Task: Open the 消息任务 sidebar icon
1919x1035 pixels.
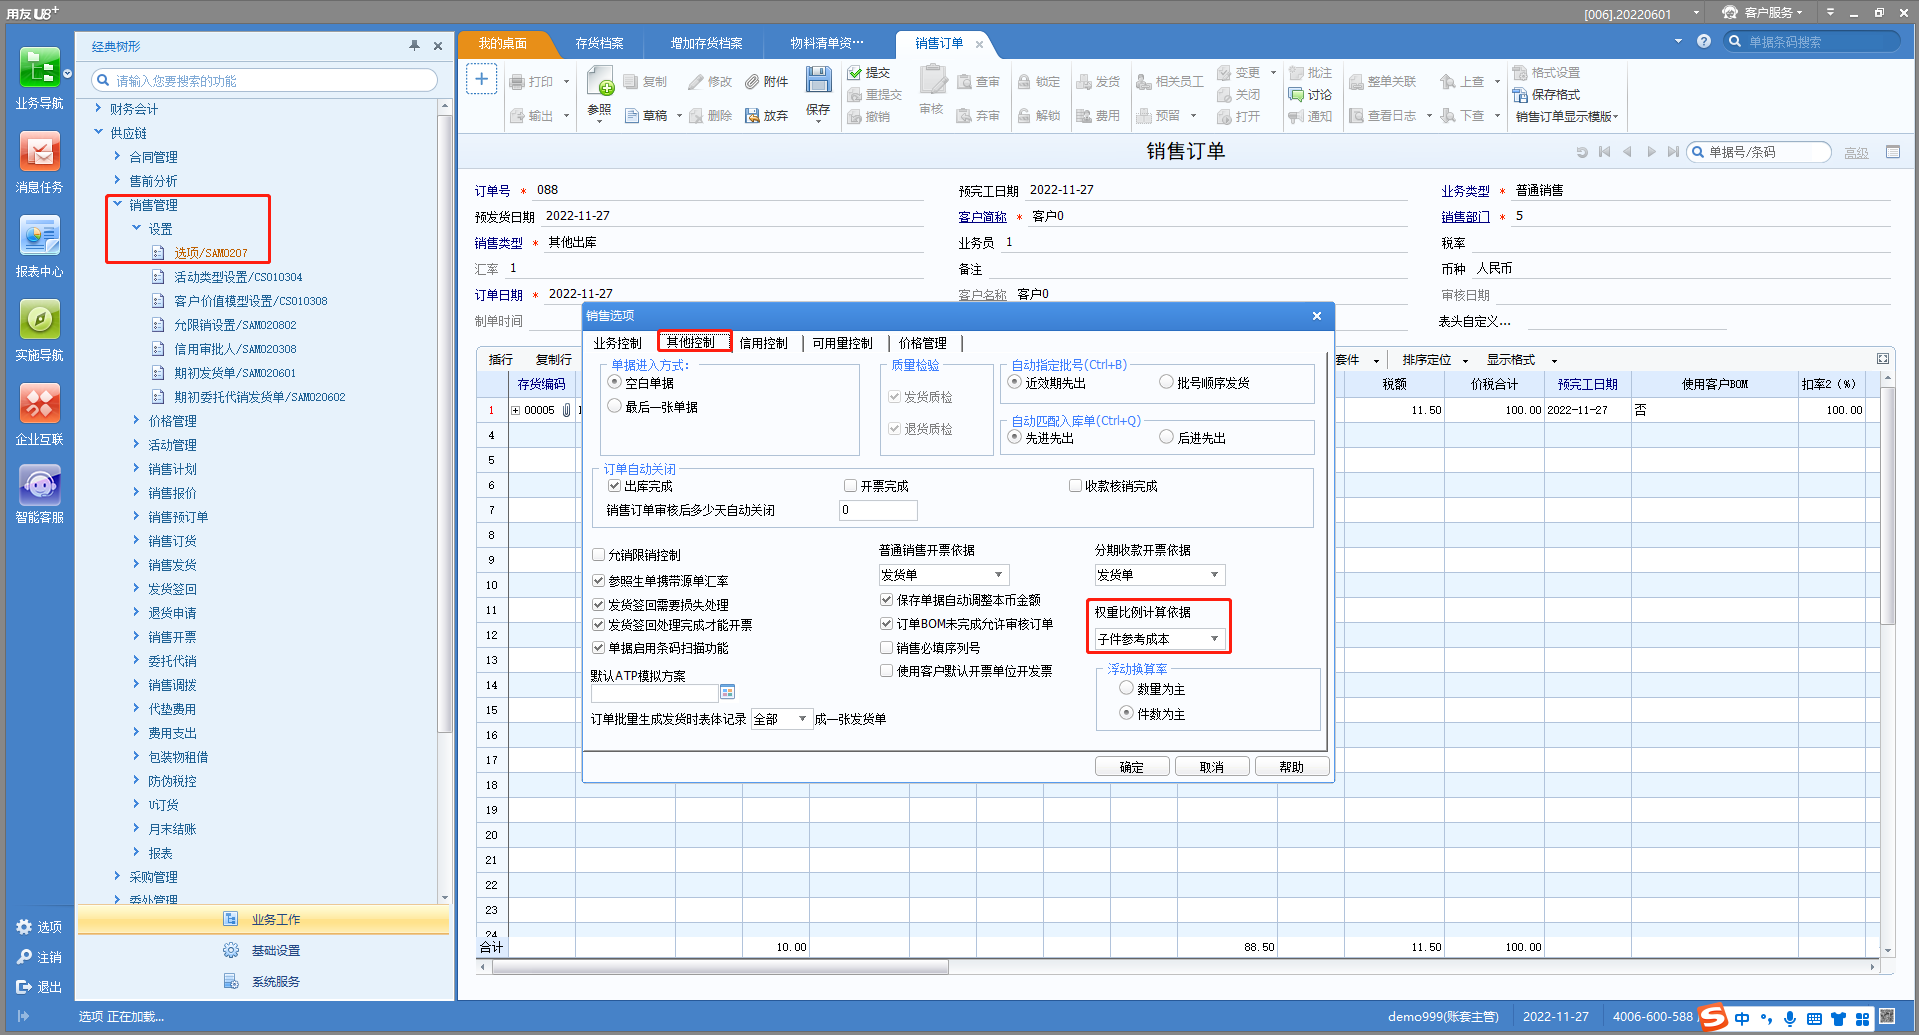Action: click(39, 153)
